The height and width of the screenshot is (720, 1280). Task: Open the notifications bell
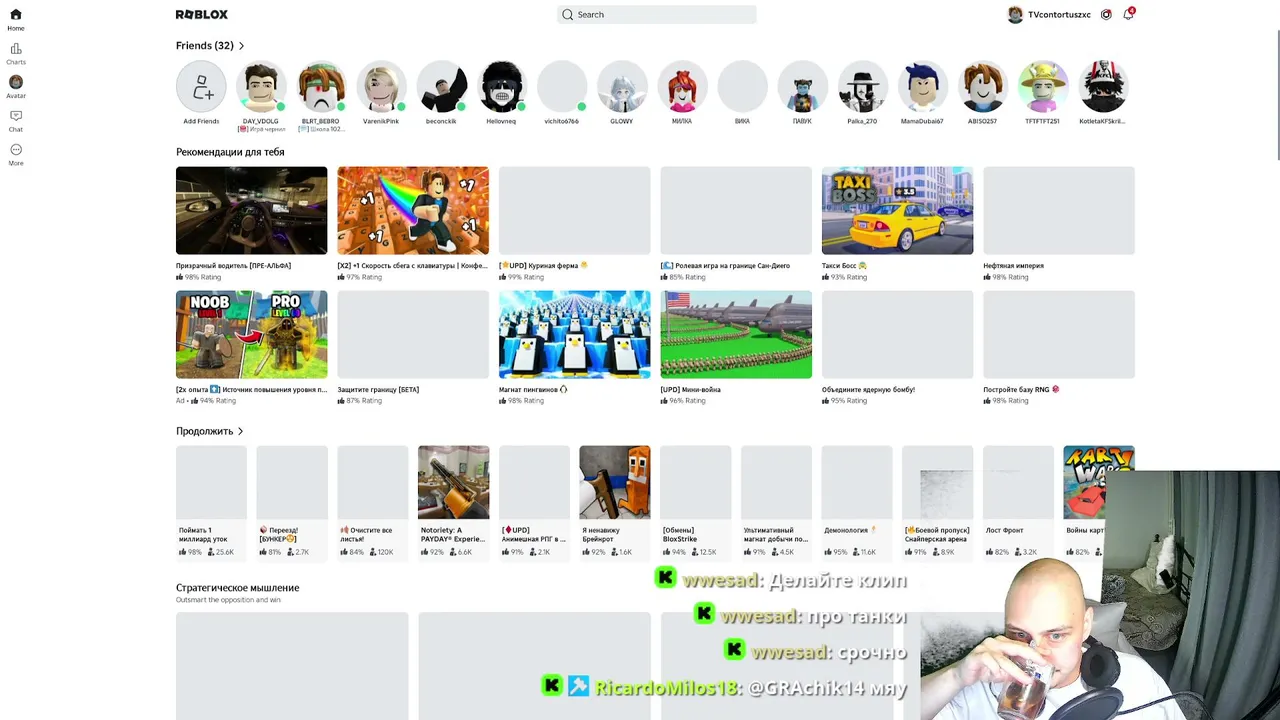[x=1128, y=15]
